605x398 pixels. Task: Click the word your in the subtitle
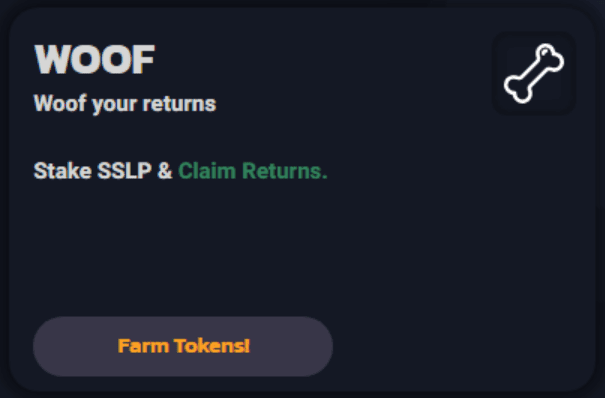(x=114, y=105)
